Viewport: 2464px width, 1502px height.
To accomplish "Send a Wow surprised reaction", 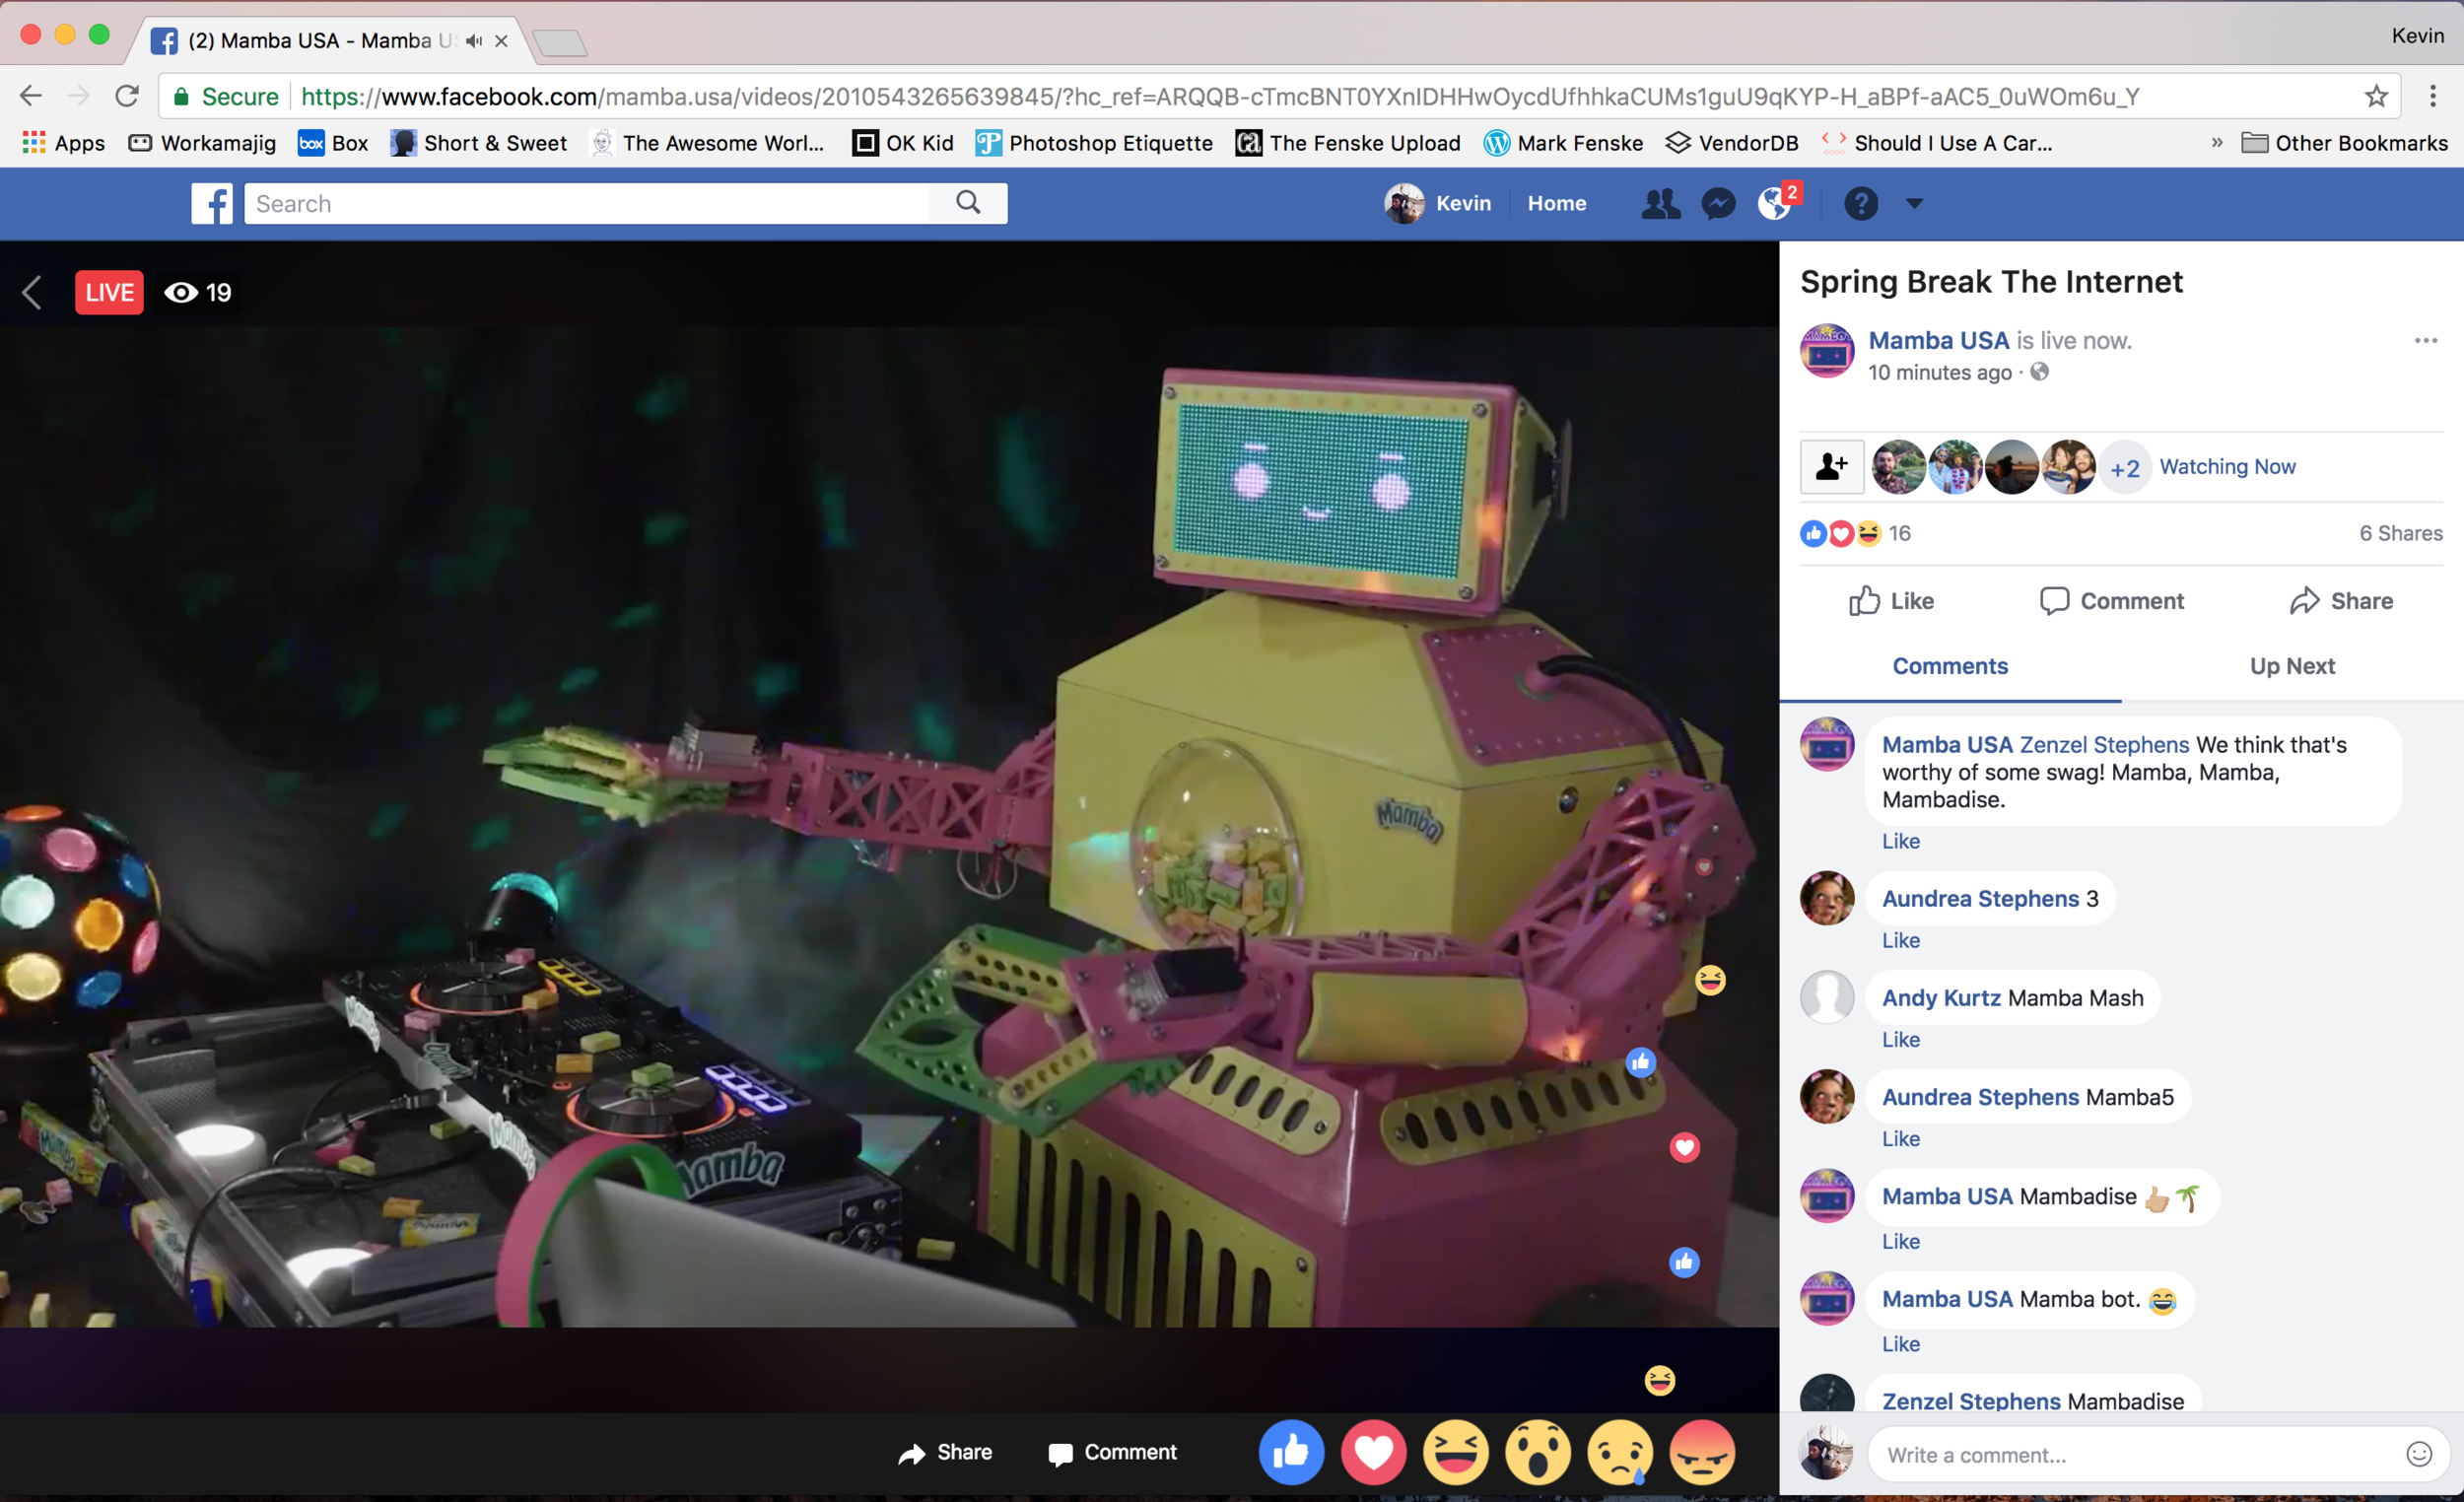I will coord(1538,1452).
